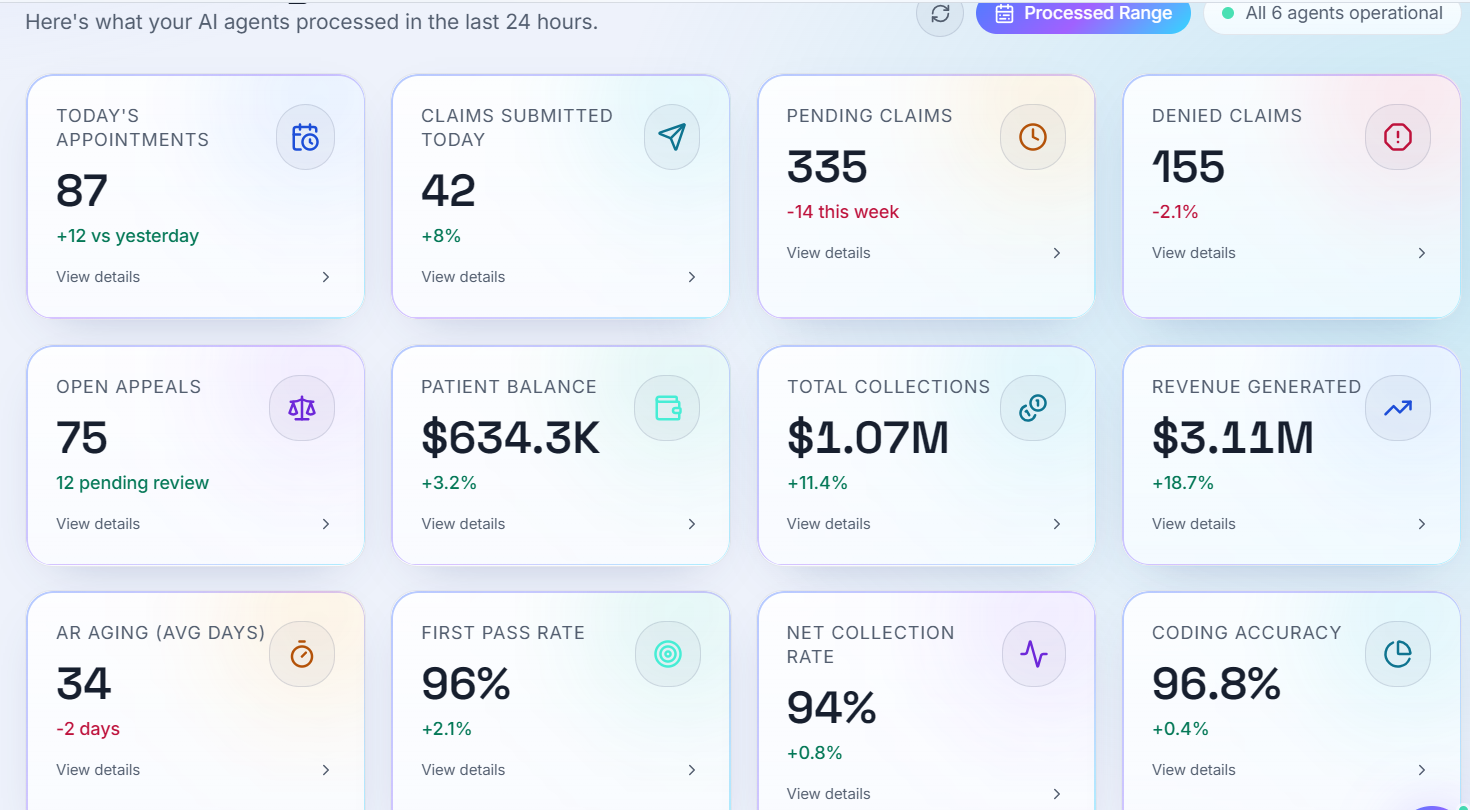The image size is (1470, 810).
Task: Click the wallet icon on Patient Balance card
Action: (x=668, y=408)
